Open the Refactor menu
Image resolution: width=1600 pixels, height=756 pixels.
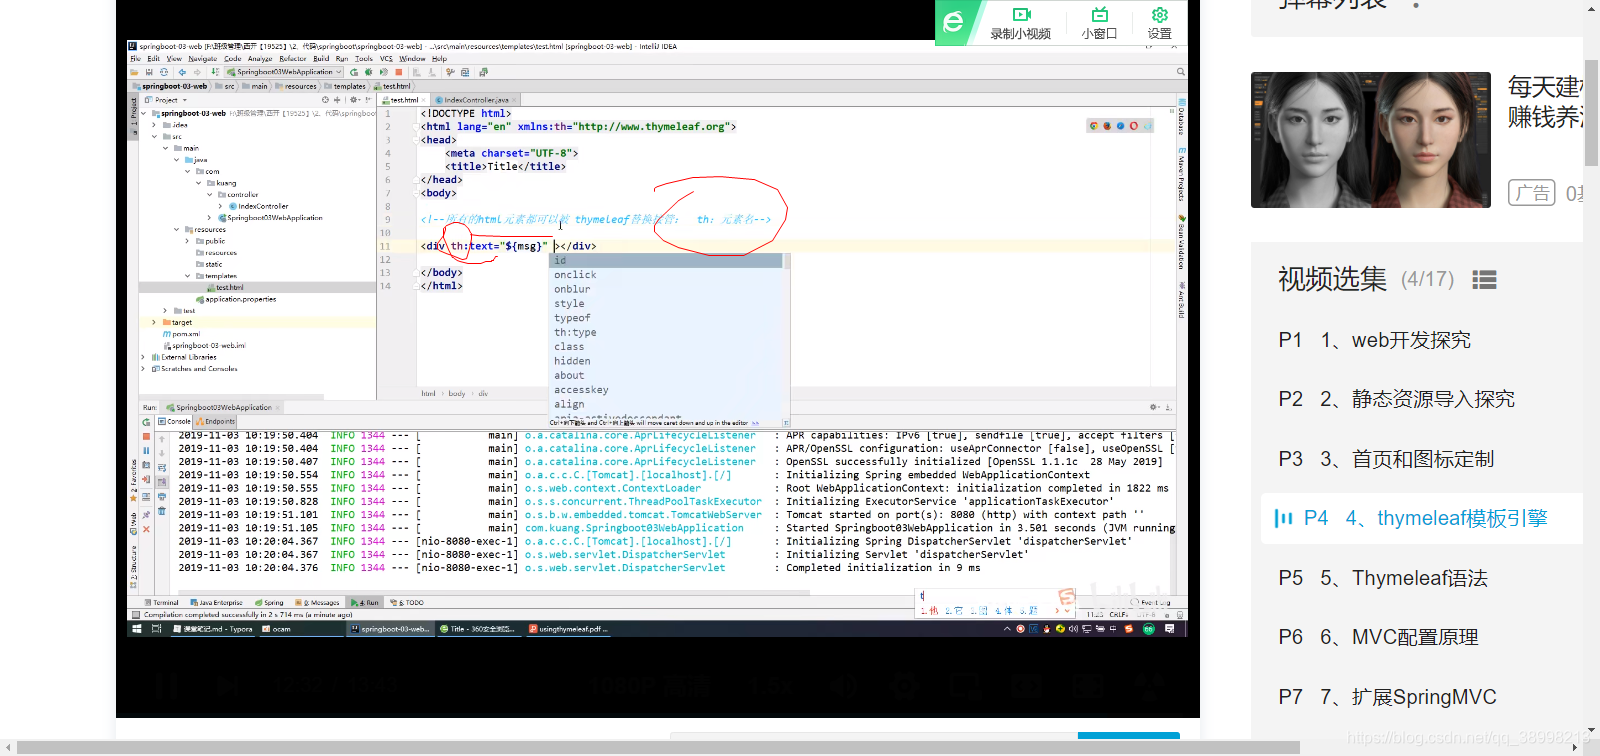[292, 59]
